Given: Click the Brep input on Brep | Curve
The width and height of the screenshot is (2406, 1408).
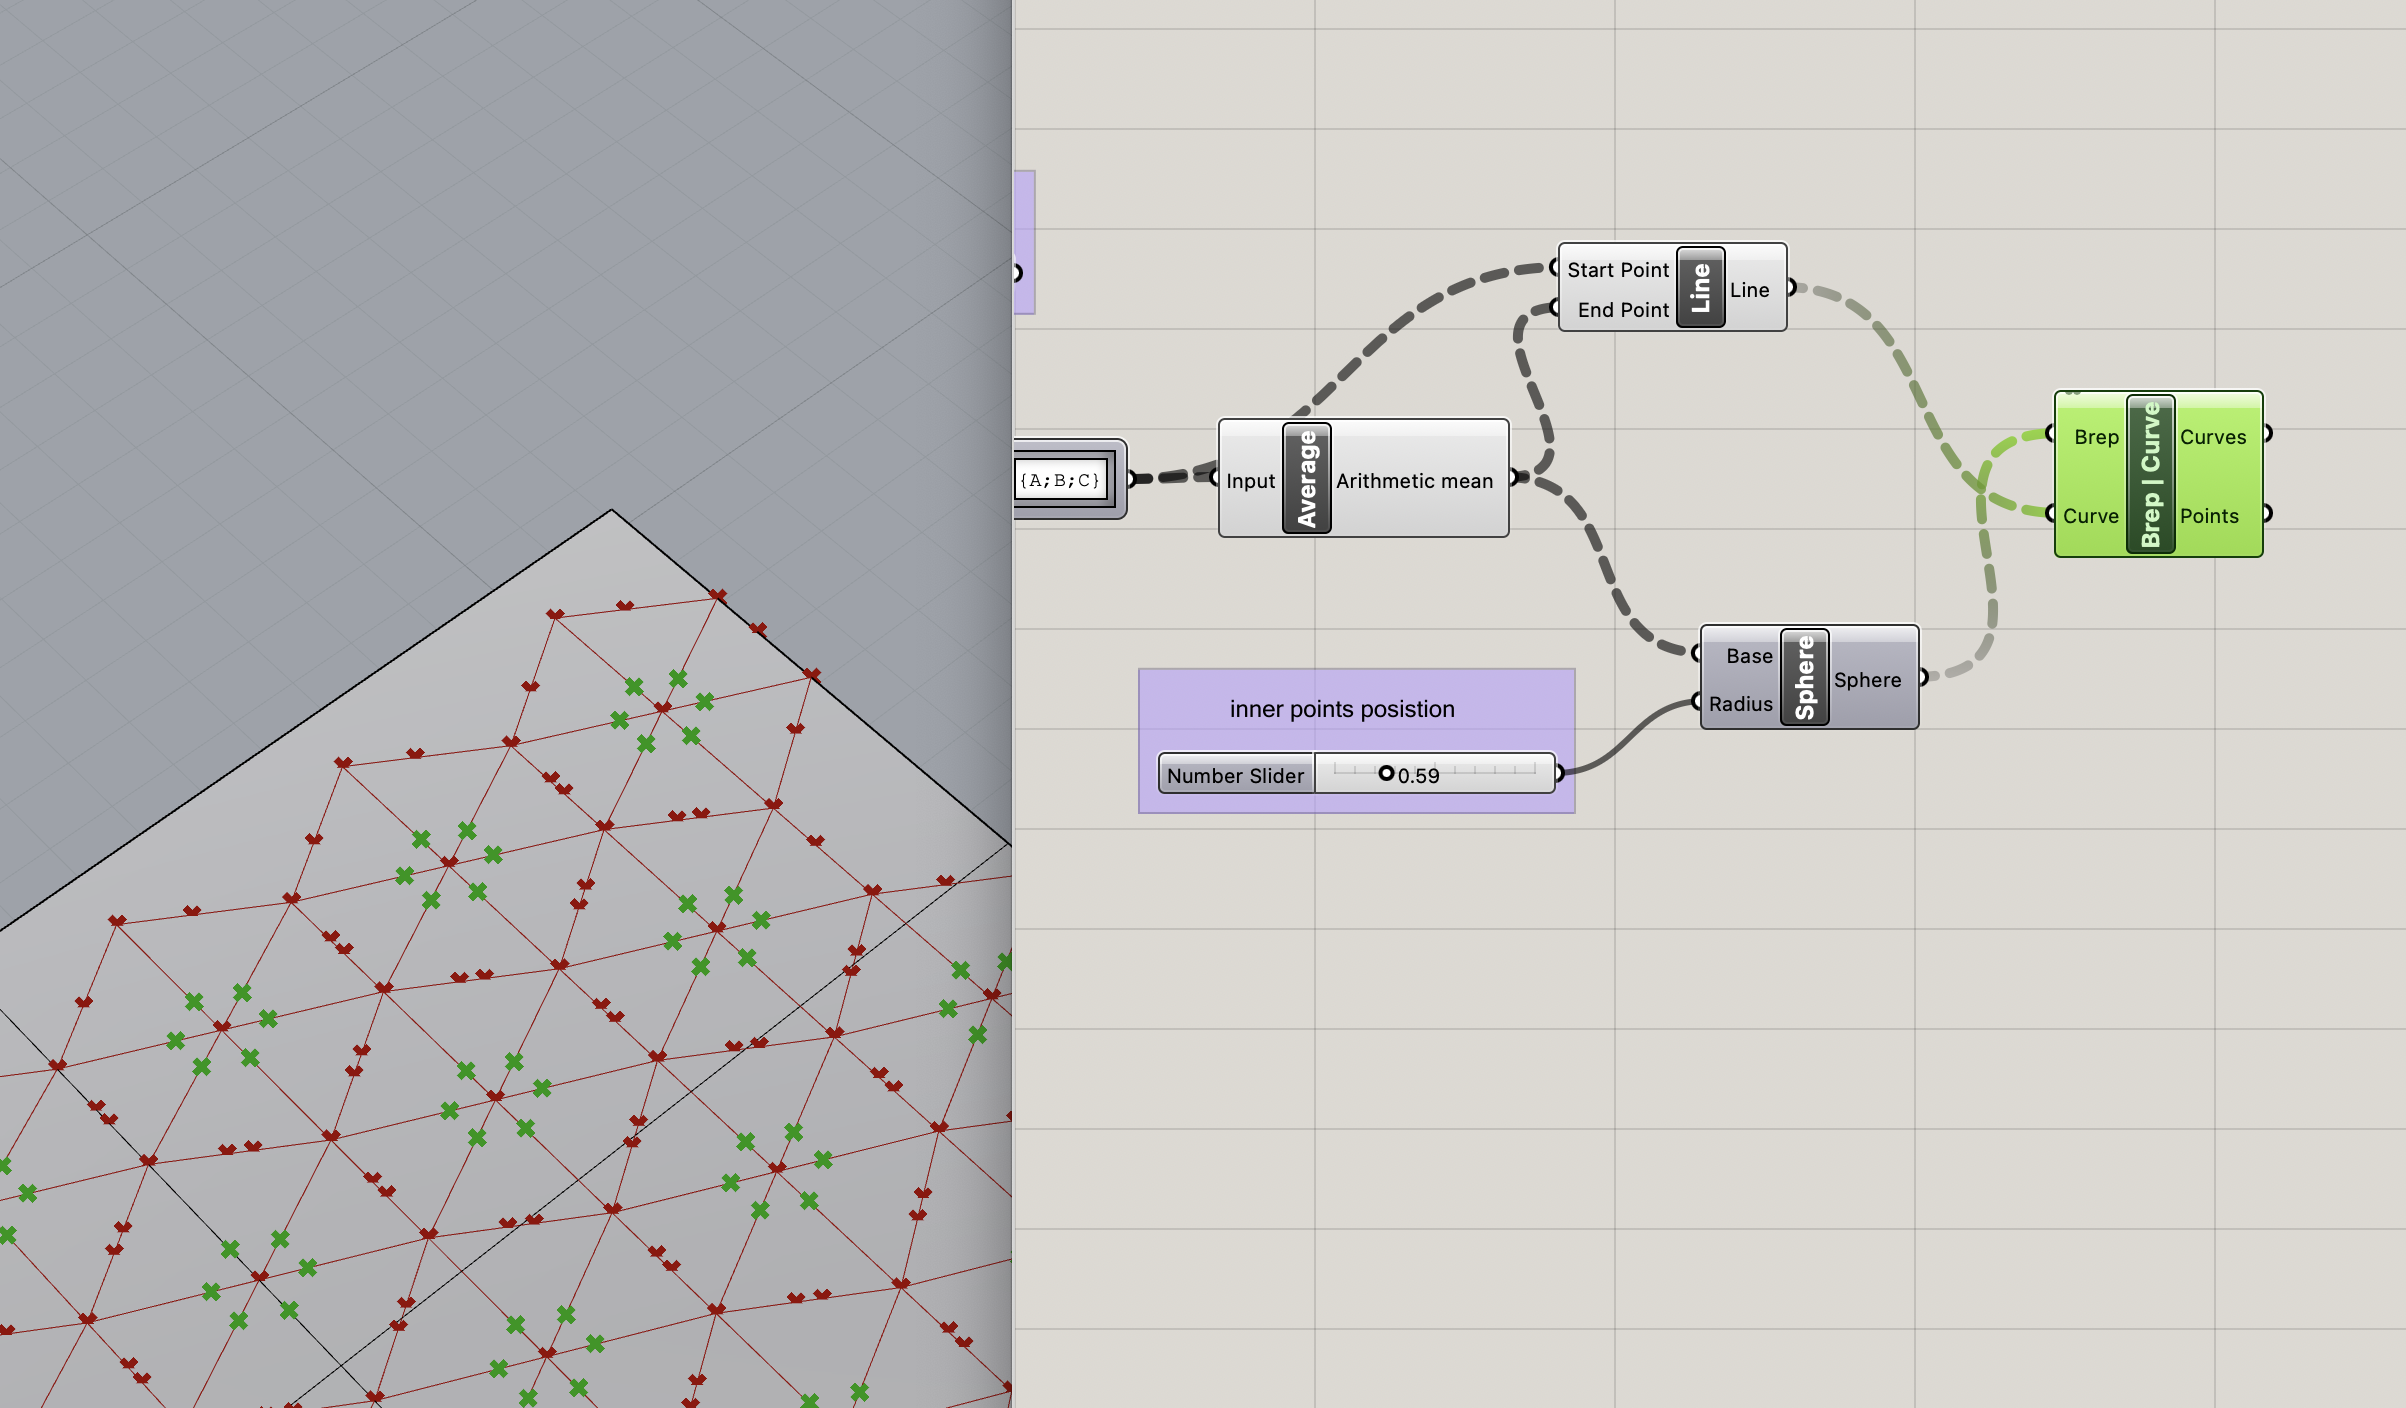Looking at the screenshot, I should tap(2096, 437).
